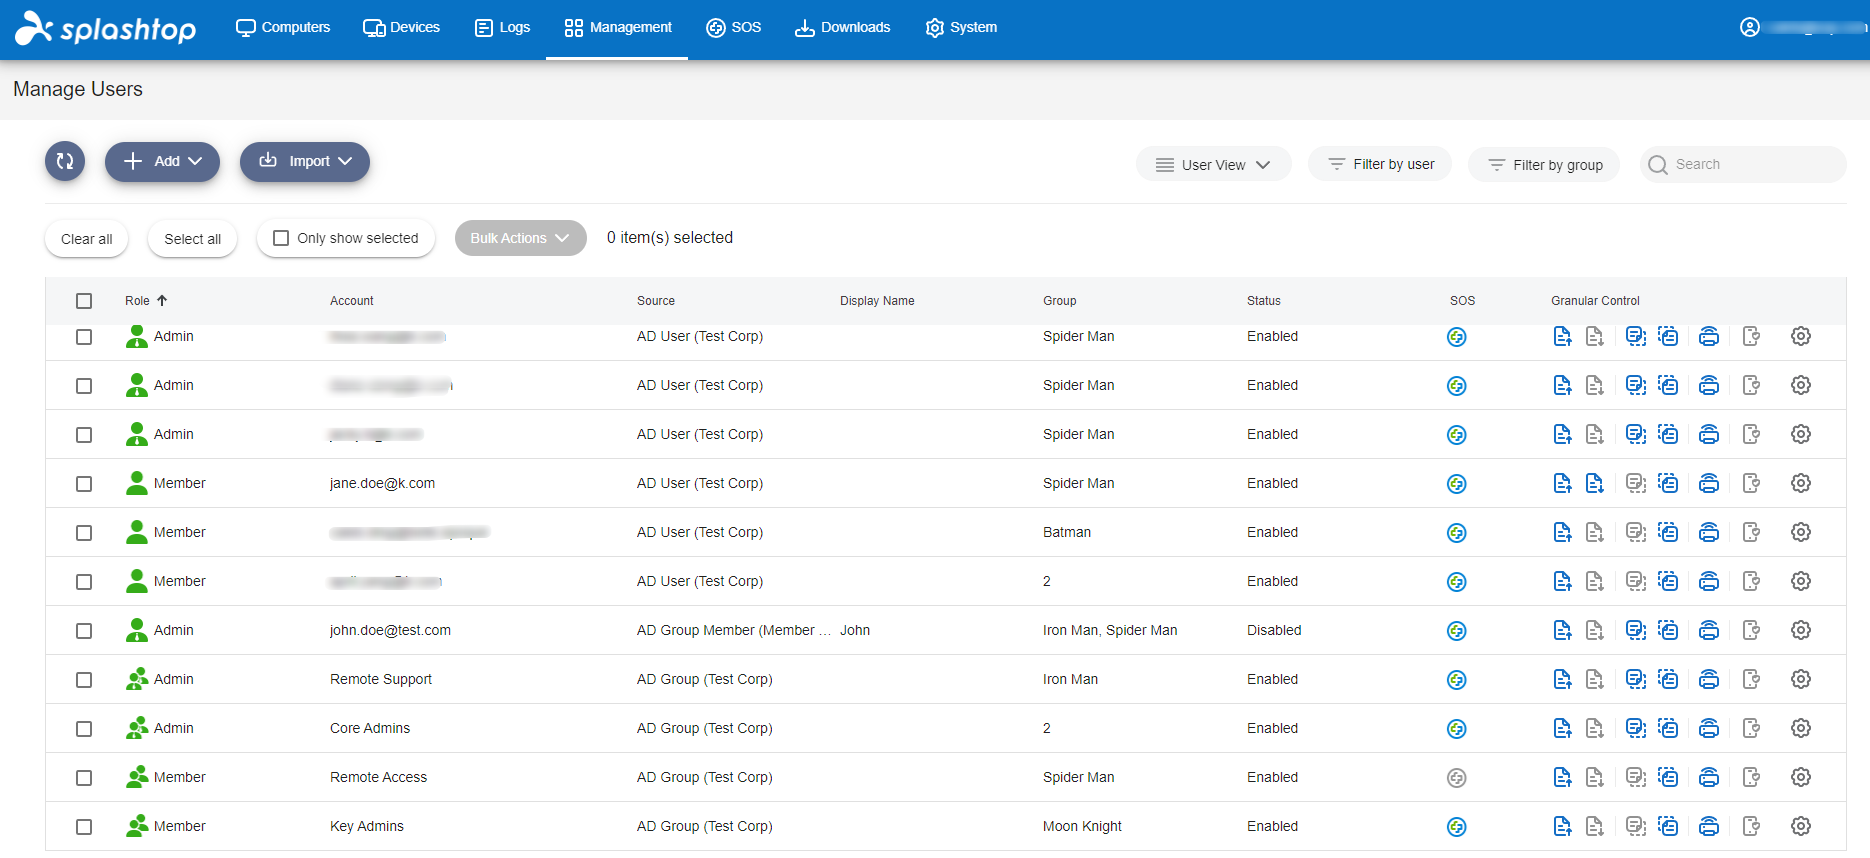Screen dimensions: 1870x858
Task: Click the refresh icon button
Action: click(x=65, y=161)
